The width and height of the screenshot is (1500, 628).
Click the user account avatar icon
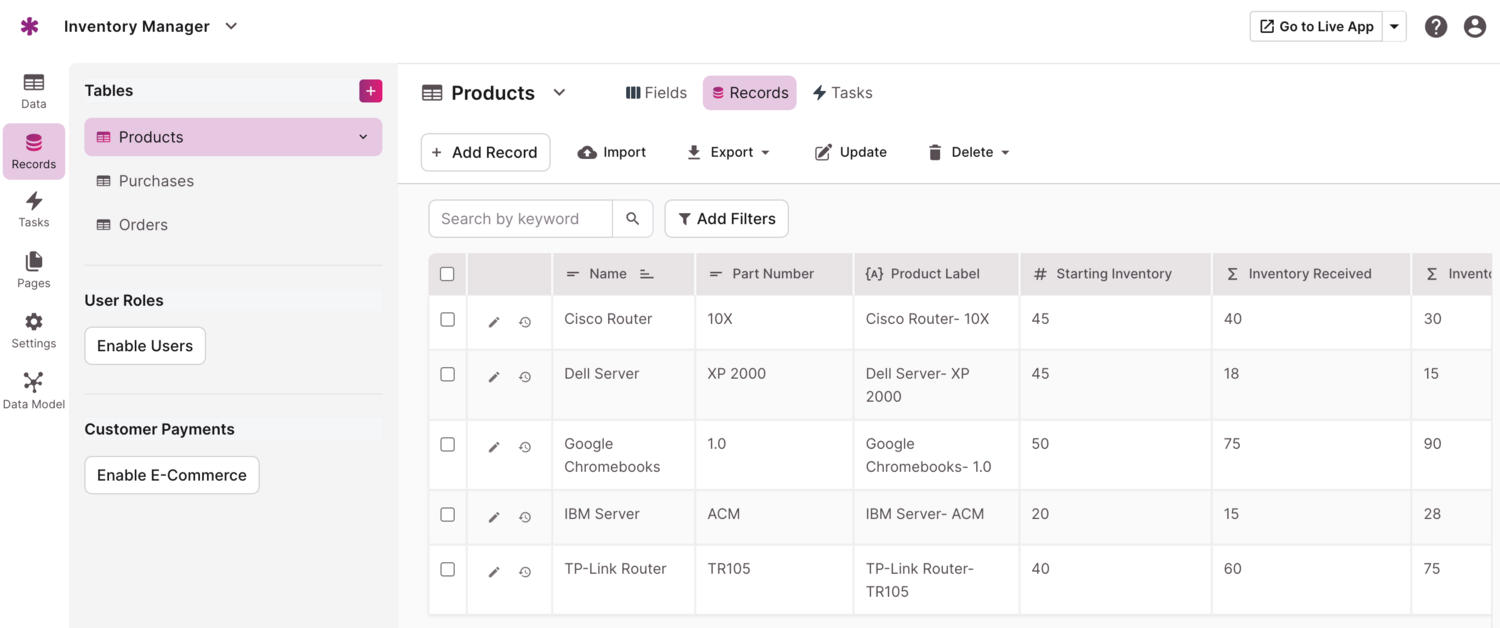click(1474, 27)
